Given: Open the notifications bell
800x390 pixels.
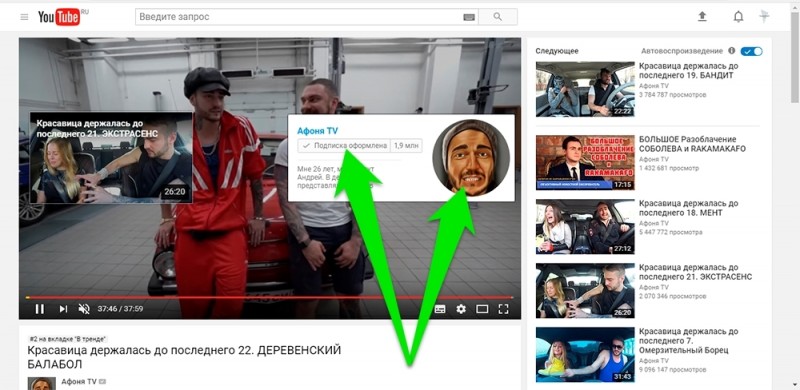Looking at the screenshot, I should (738, 17).
